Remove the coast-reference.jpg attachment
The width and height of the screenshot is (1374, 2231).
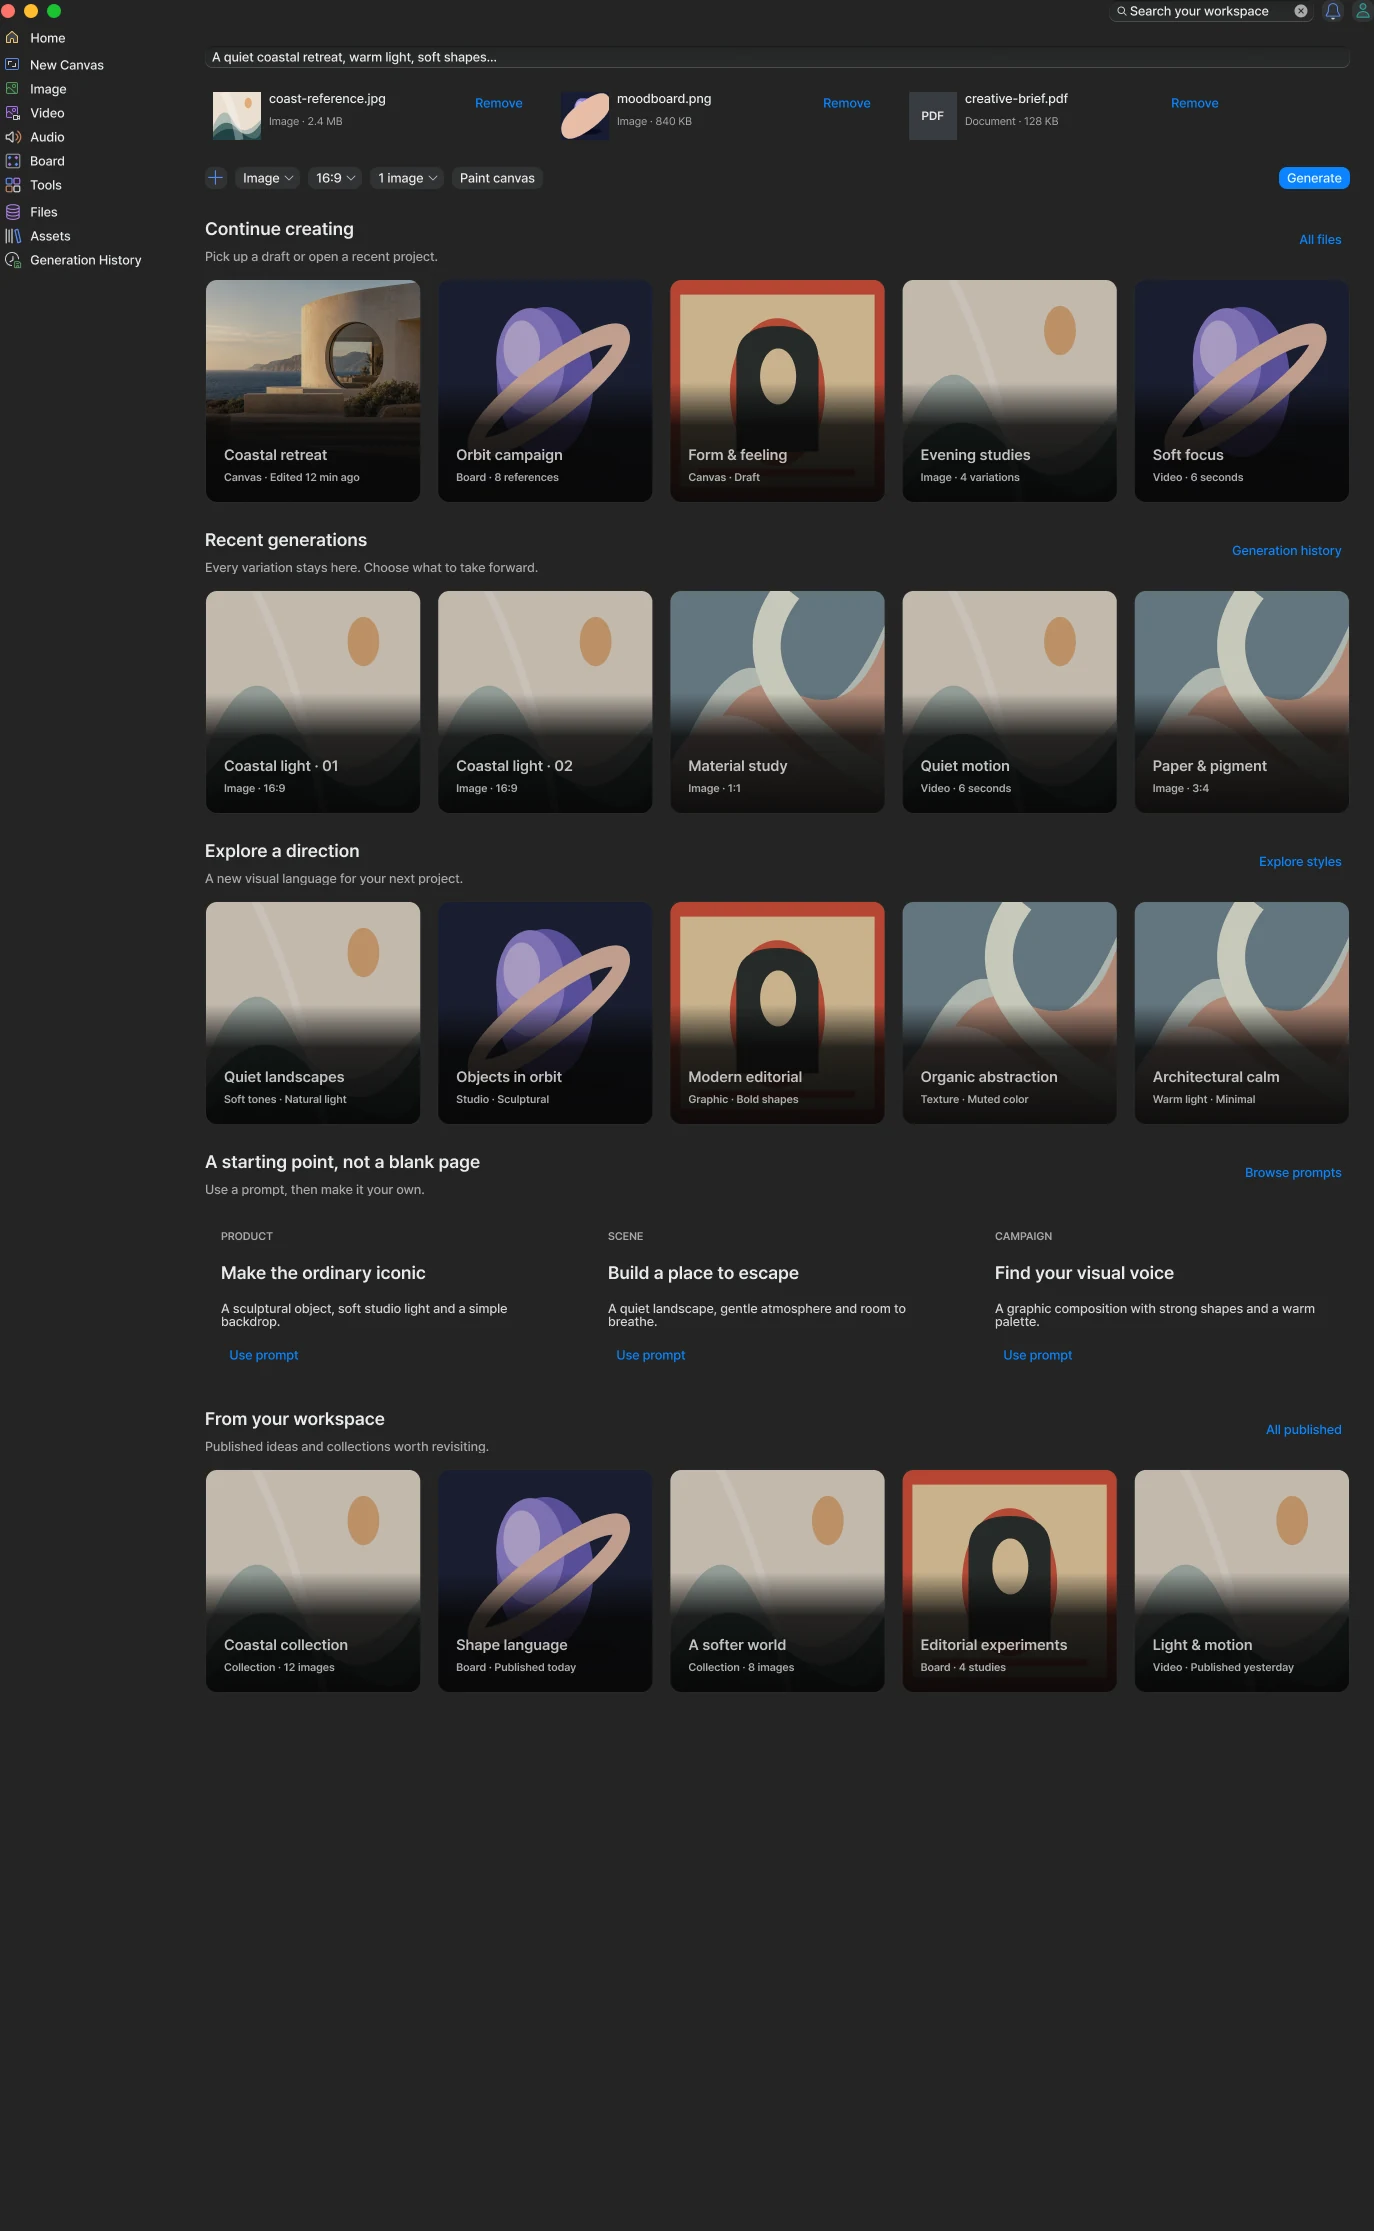pos(499,103)
